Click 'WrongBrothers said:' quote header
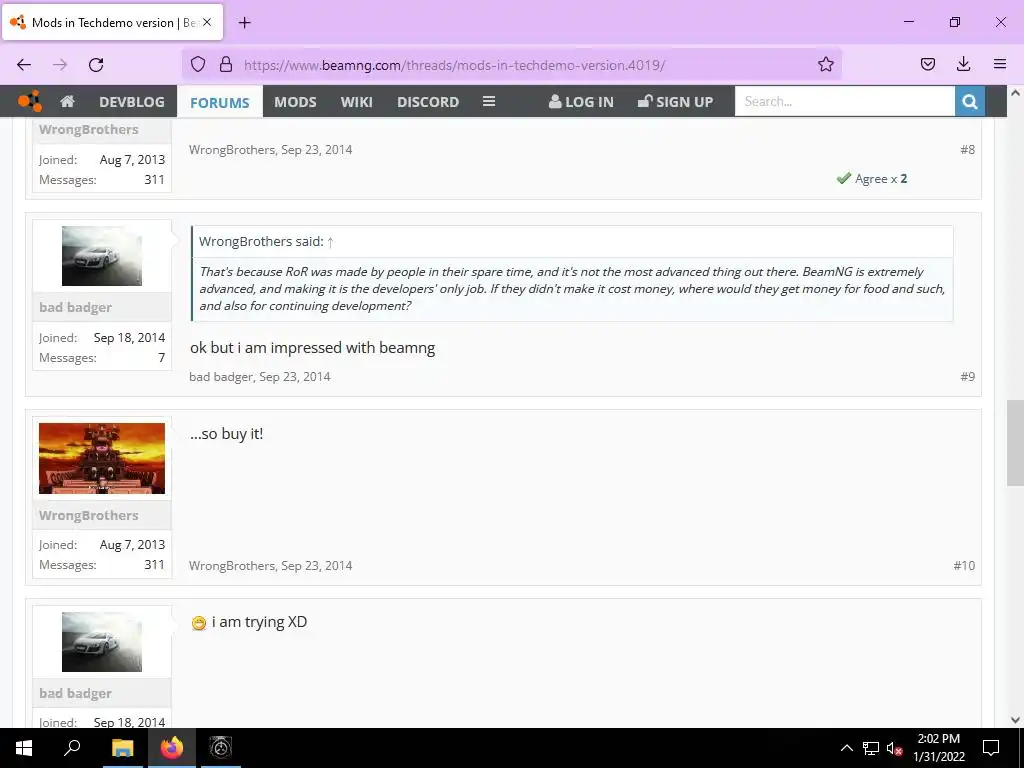The width and height of the screenshot is (1024, 768). (x=261, y=242)
